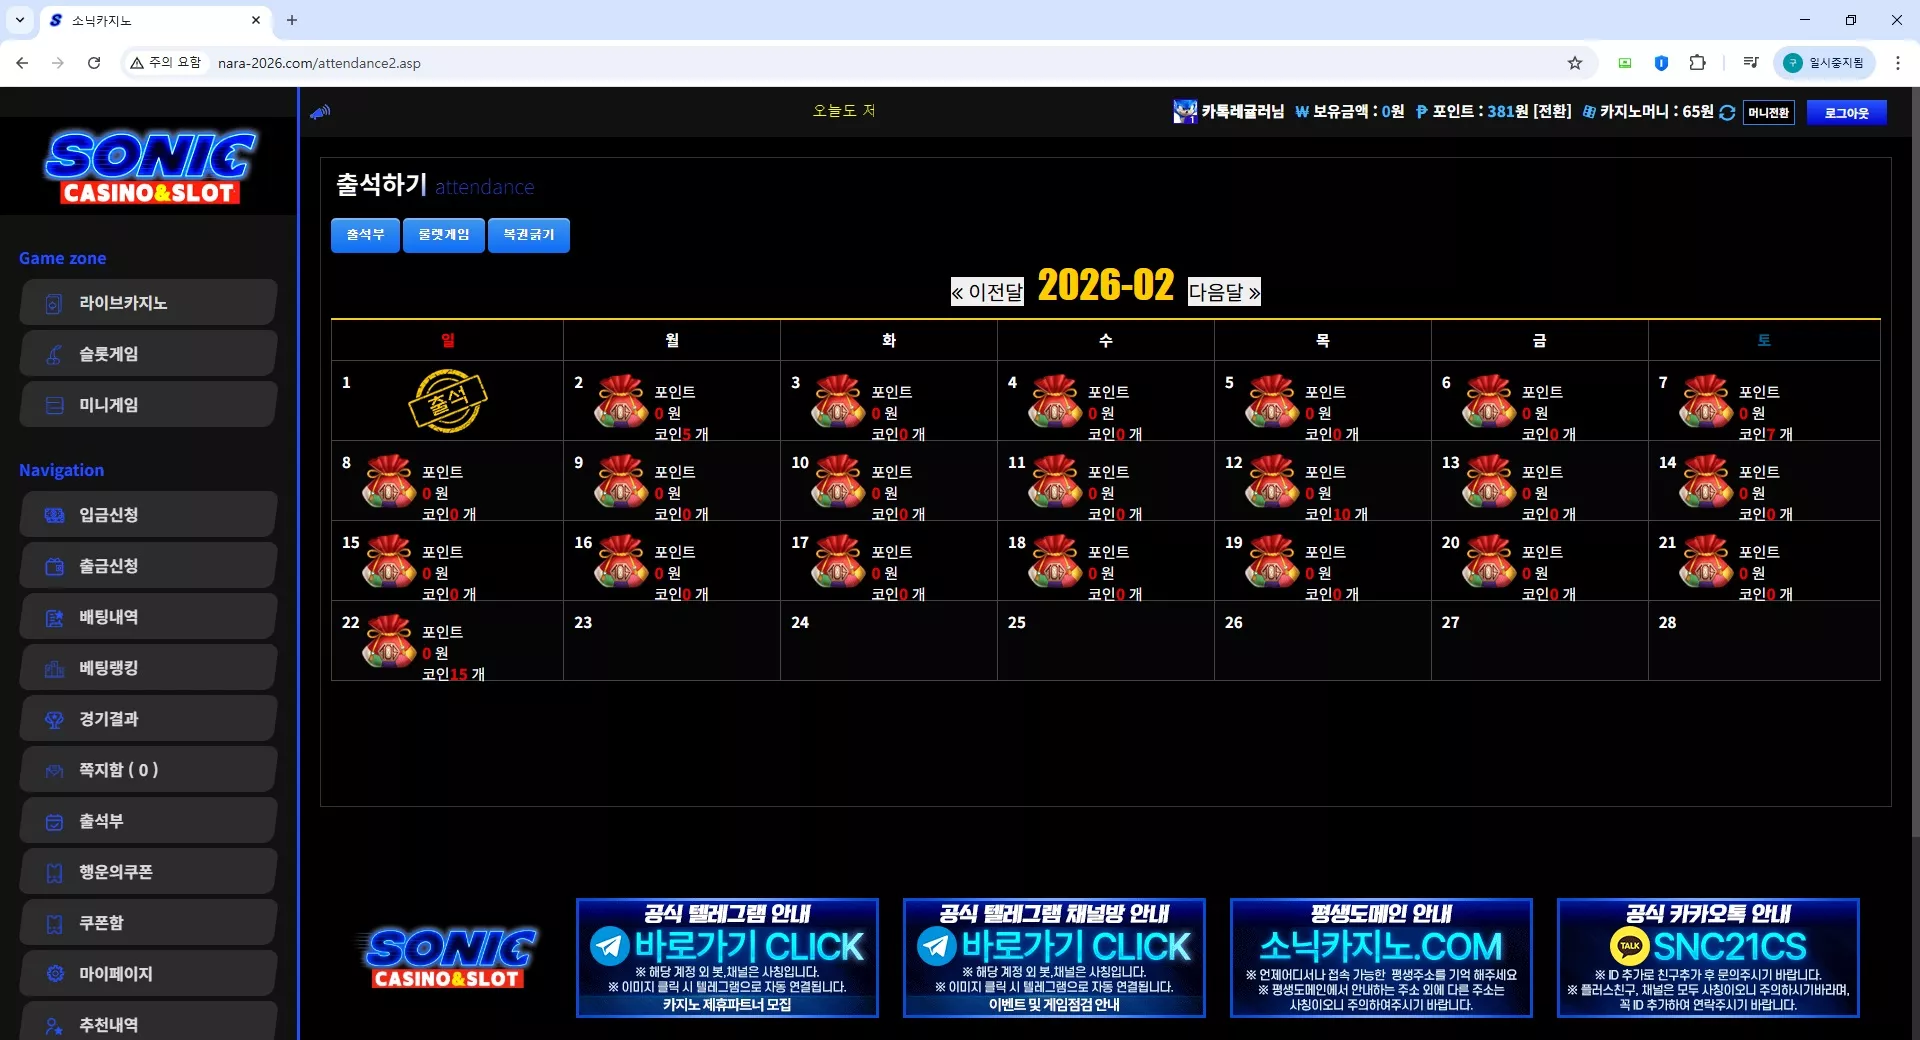Open 배팅내역 in the sidebar
This screenshot has height=1040, width=1920.
pyautogui.click(x=148, y=616)
